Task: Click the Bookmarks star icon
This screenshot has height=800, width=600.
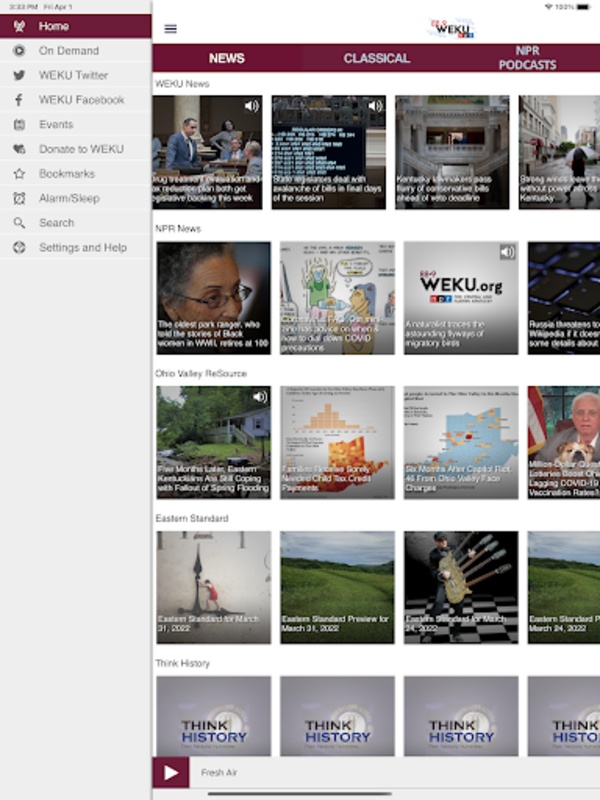Action: click(x=19, y=173)
